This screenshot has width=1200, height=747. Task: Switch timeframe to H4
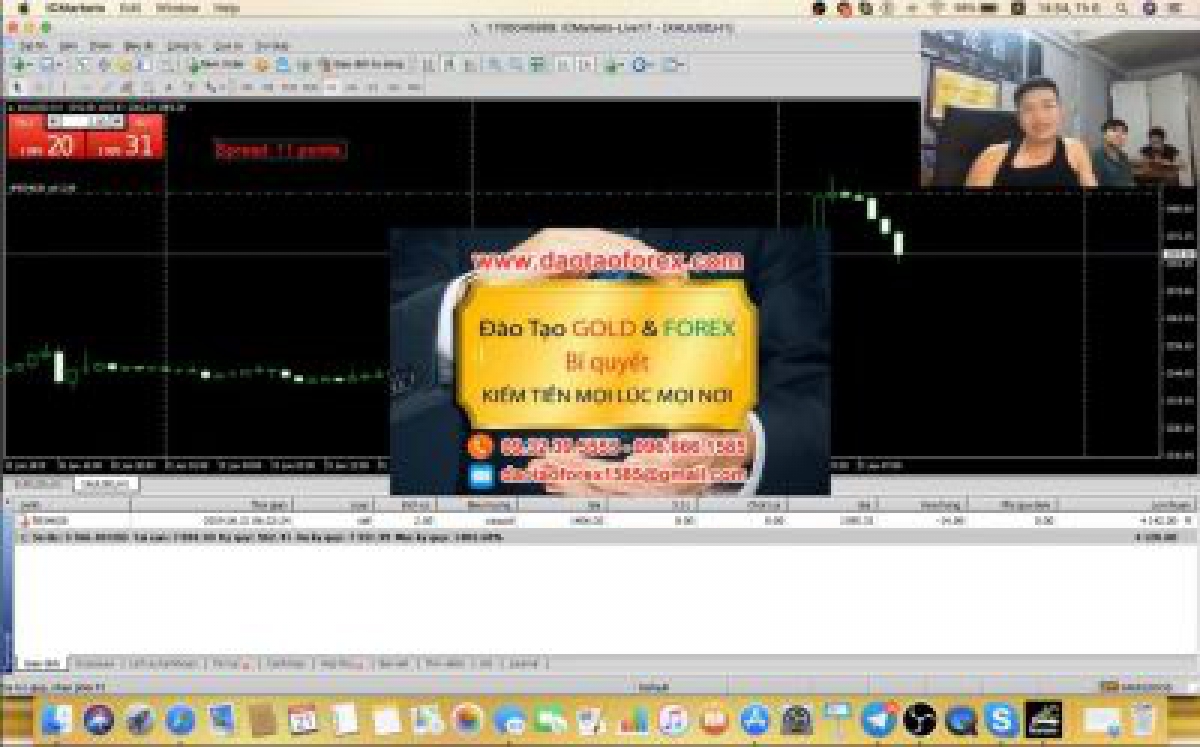[x=351, y=87]
